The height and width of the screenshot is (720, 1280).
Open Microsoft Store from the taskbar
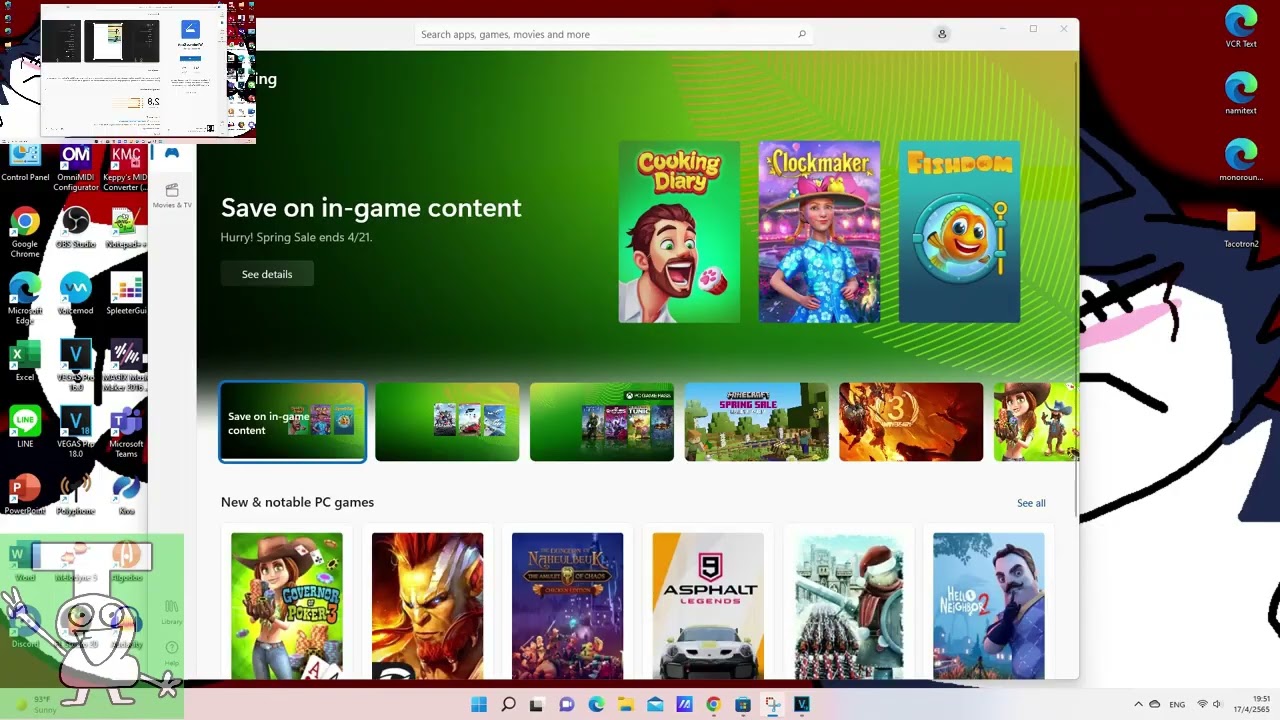[x=742, y=704]
